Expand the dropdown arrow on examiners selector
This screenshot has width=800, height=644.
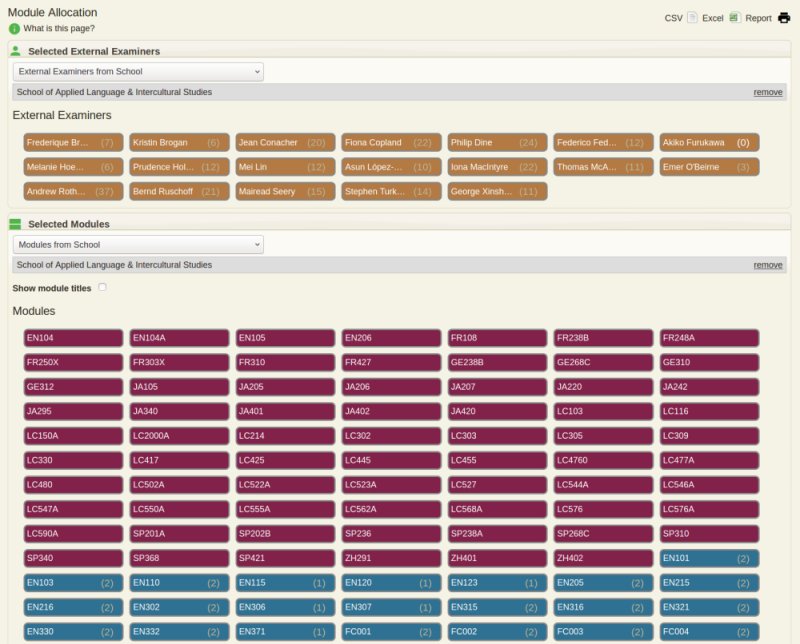256,71
